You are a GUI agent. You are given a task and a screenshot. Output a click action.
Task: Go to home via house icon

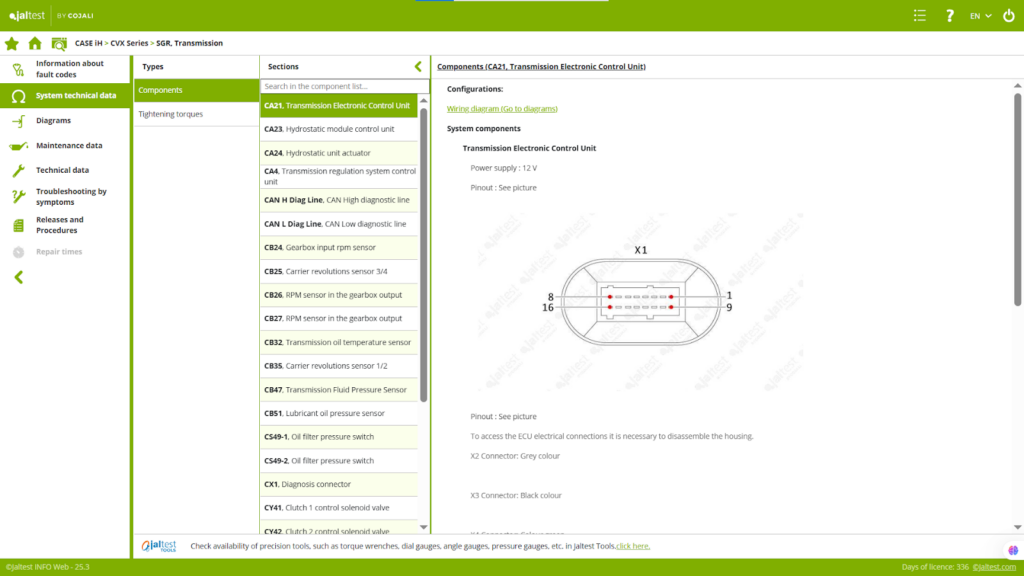click(35, 43)
